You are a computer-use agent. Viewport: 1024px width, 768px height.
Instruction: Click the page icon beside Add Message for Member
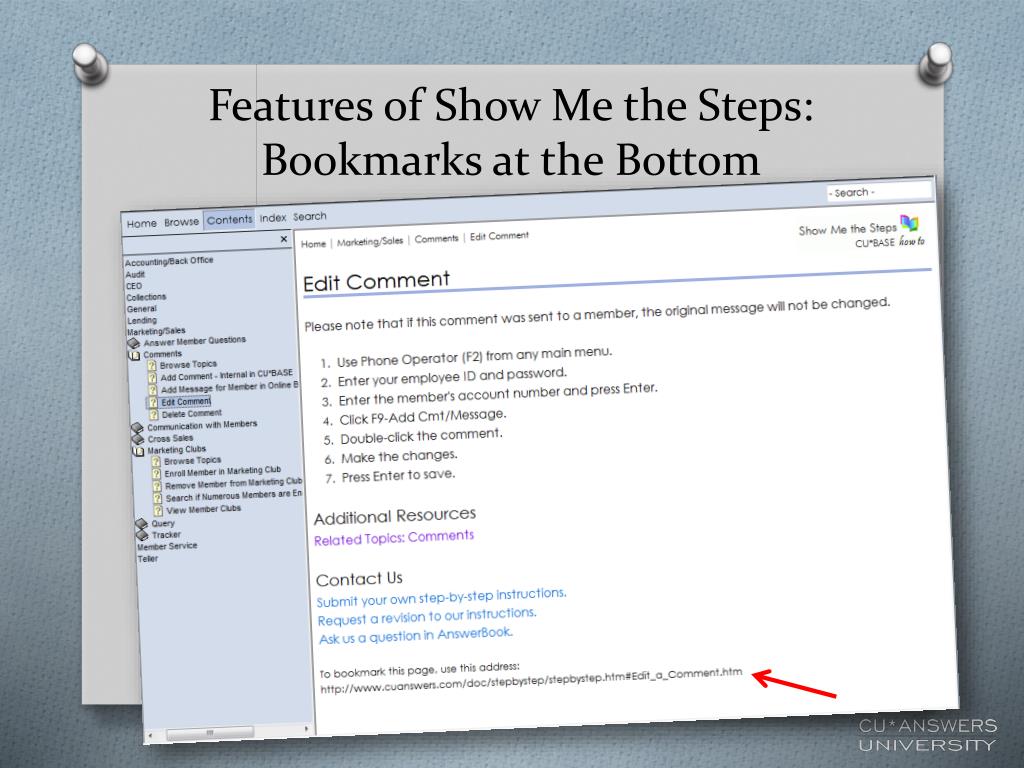click(x=153, y=390)
